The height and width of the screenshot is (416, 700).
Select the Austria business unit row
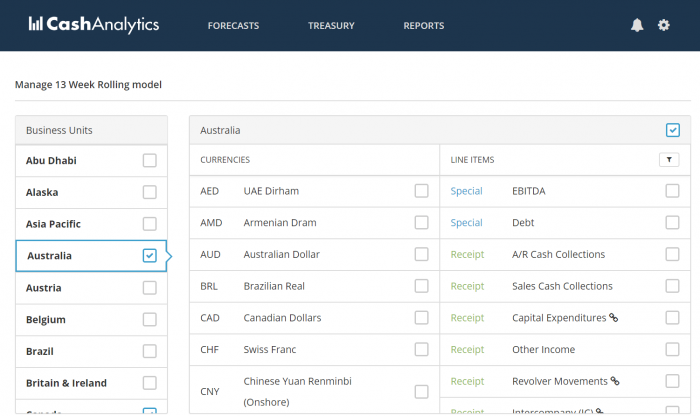[x=92, y=287]
